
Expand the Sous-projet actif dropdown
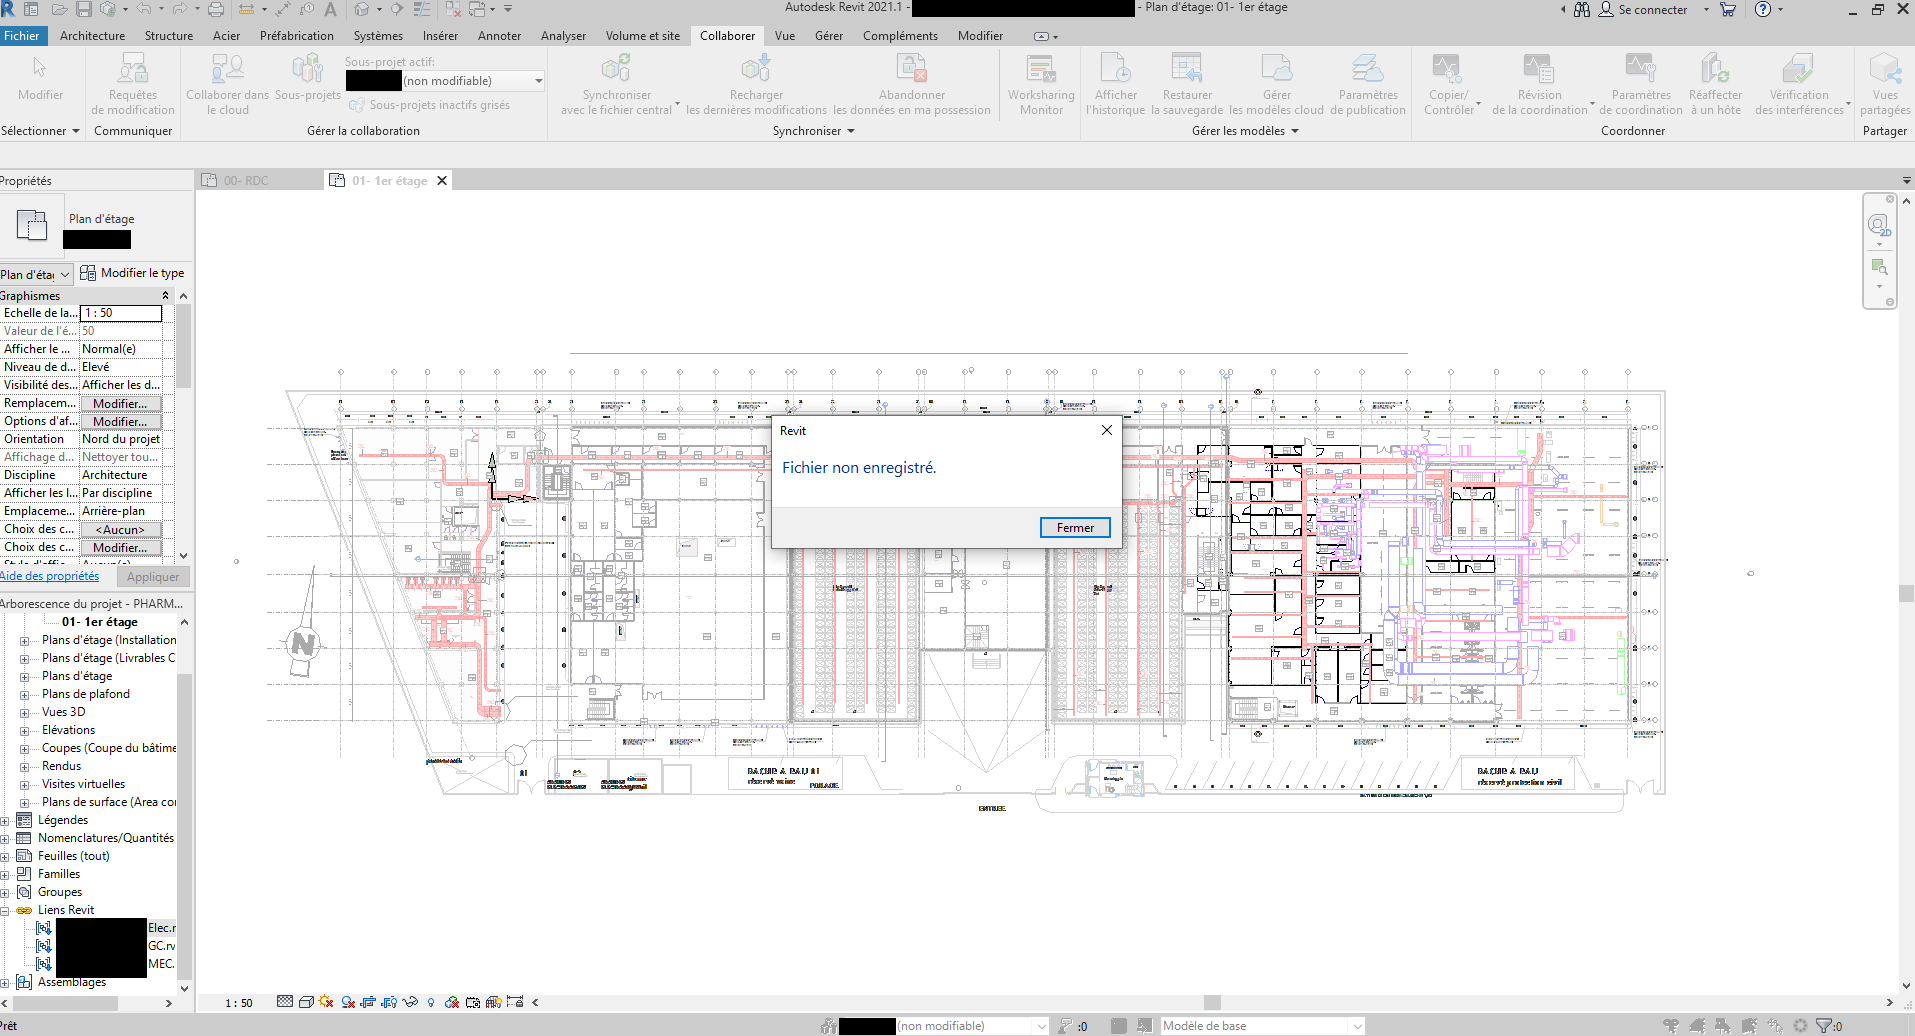click(538, 80)
